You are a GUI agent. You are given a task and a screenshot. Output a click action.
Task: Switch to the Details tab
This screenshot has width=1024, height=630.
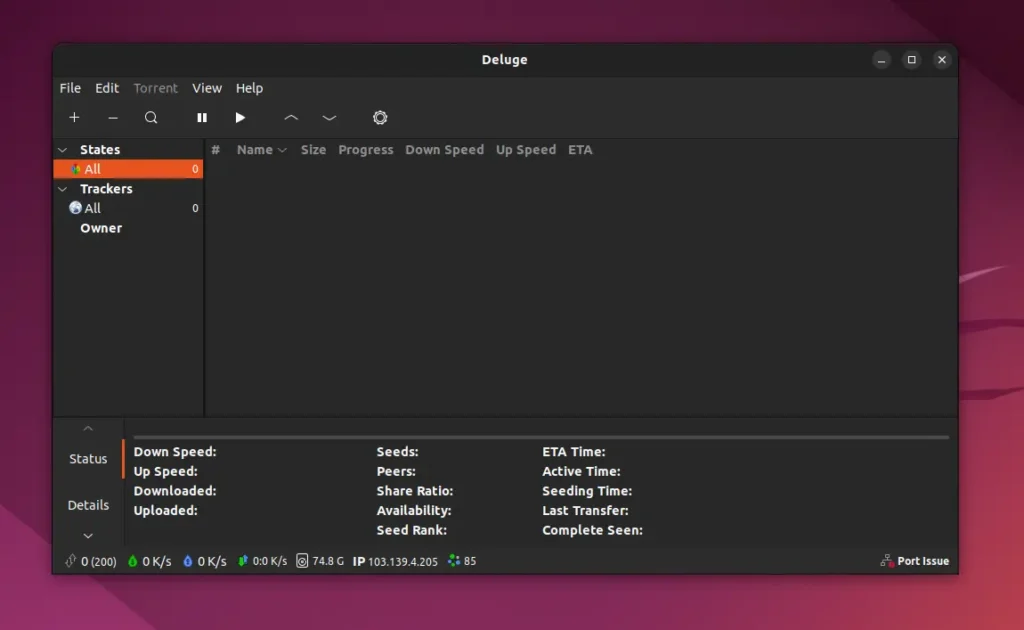tap(88, 505)
